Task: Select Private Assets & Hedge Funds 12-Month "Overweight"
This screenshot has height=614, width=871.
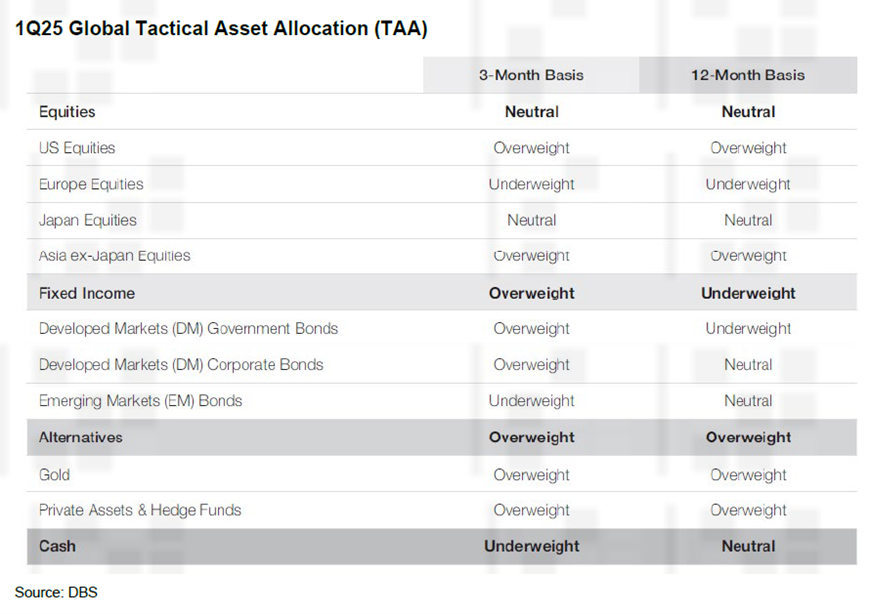Action: [x=748, y=510]
